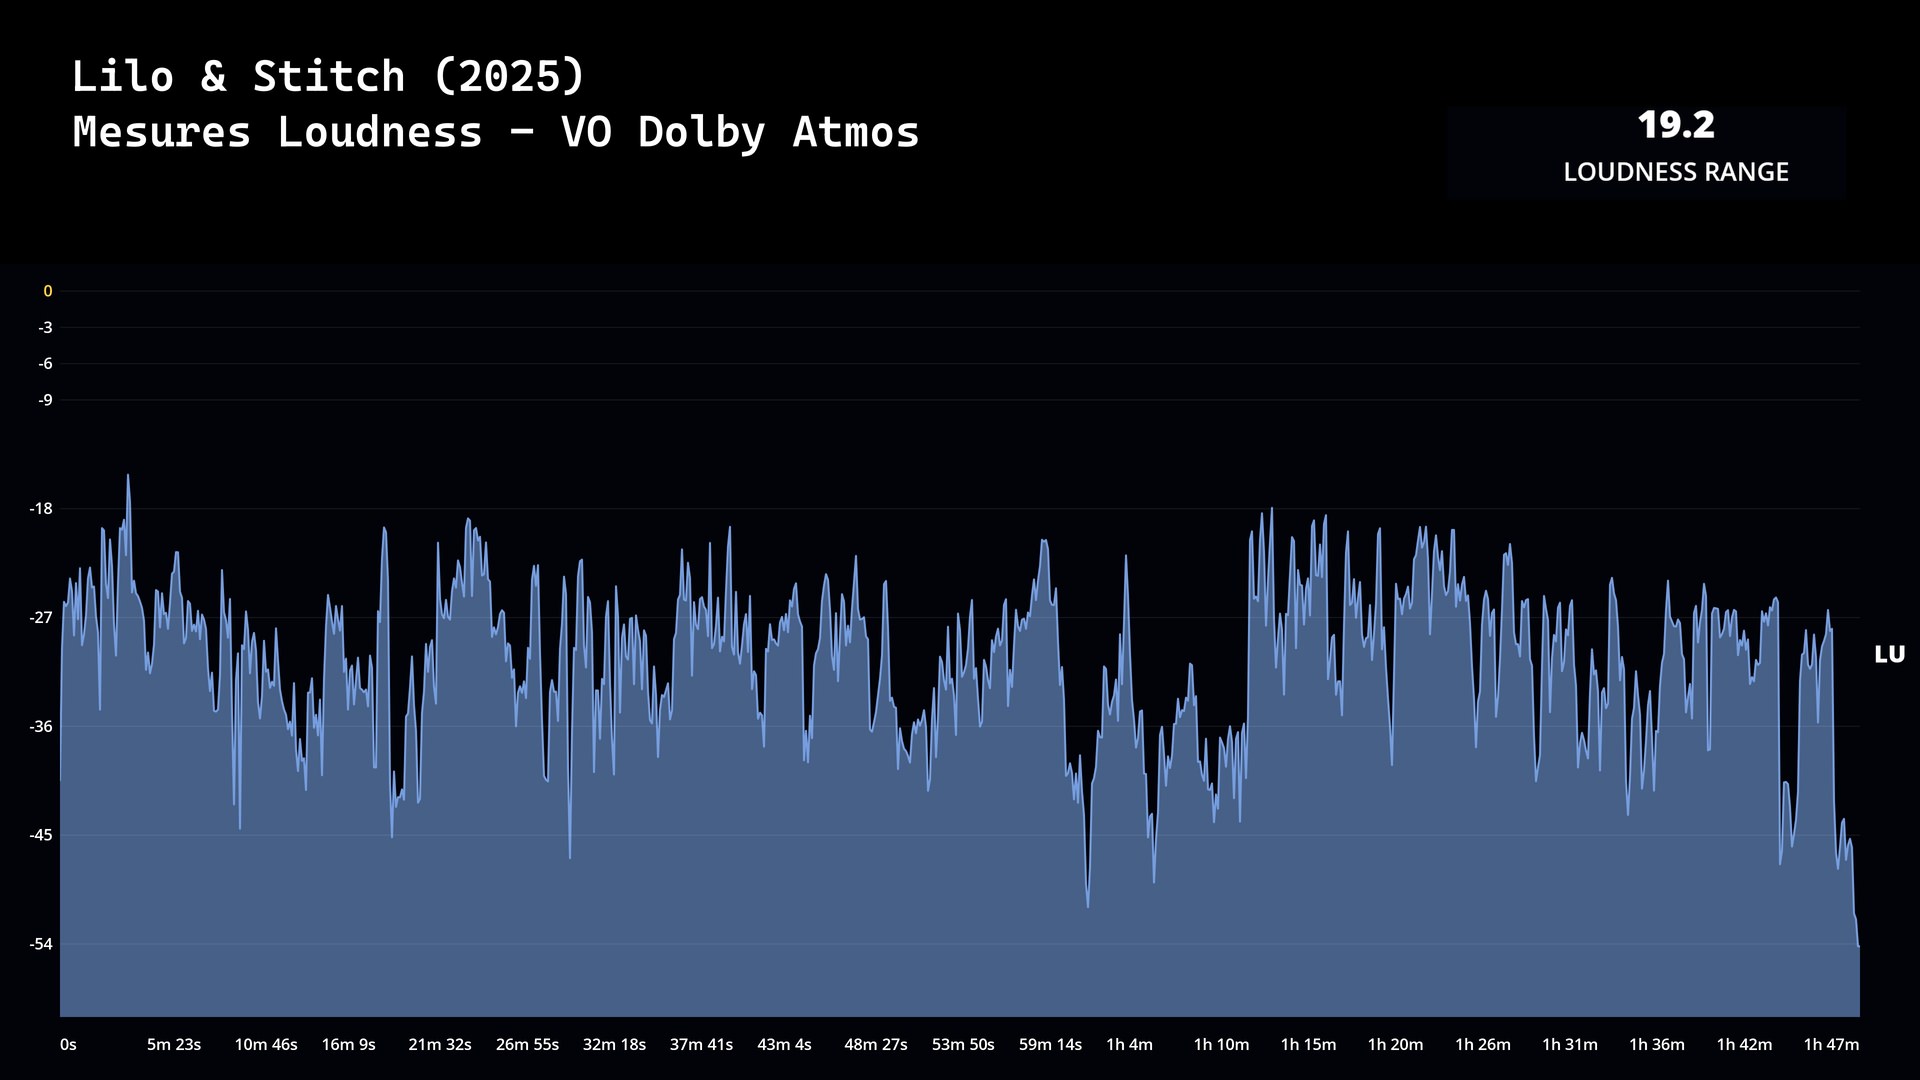Click the LU unit label

[1889, 655]
